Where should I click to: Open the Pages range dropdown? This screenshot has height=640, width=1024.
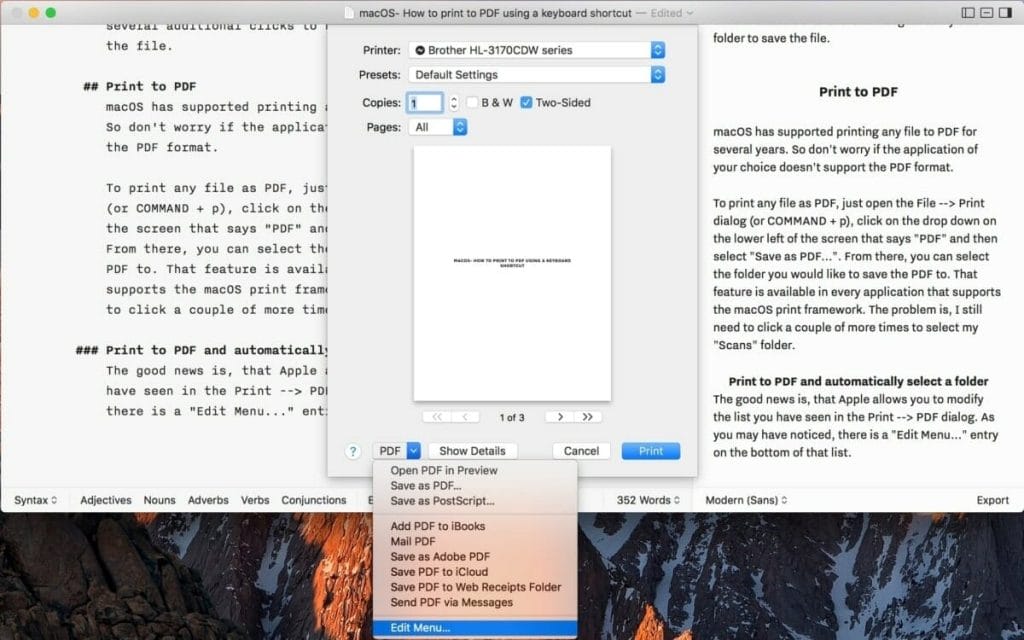(438, 127)
